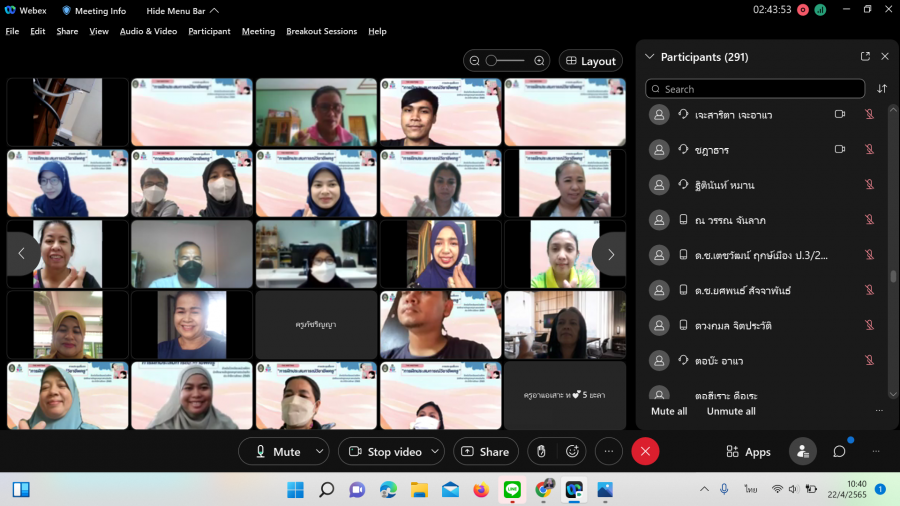This screenshot has width=900, height=506.
Task: Open the Chat bubble icon
Action: (840, 452)
